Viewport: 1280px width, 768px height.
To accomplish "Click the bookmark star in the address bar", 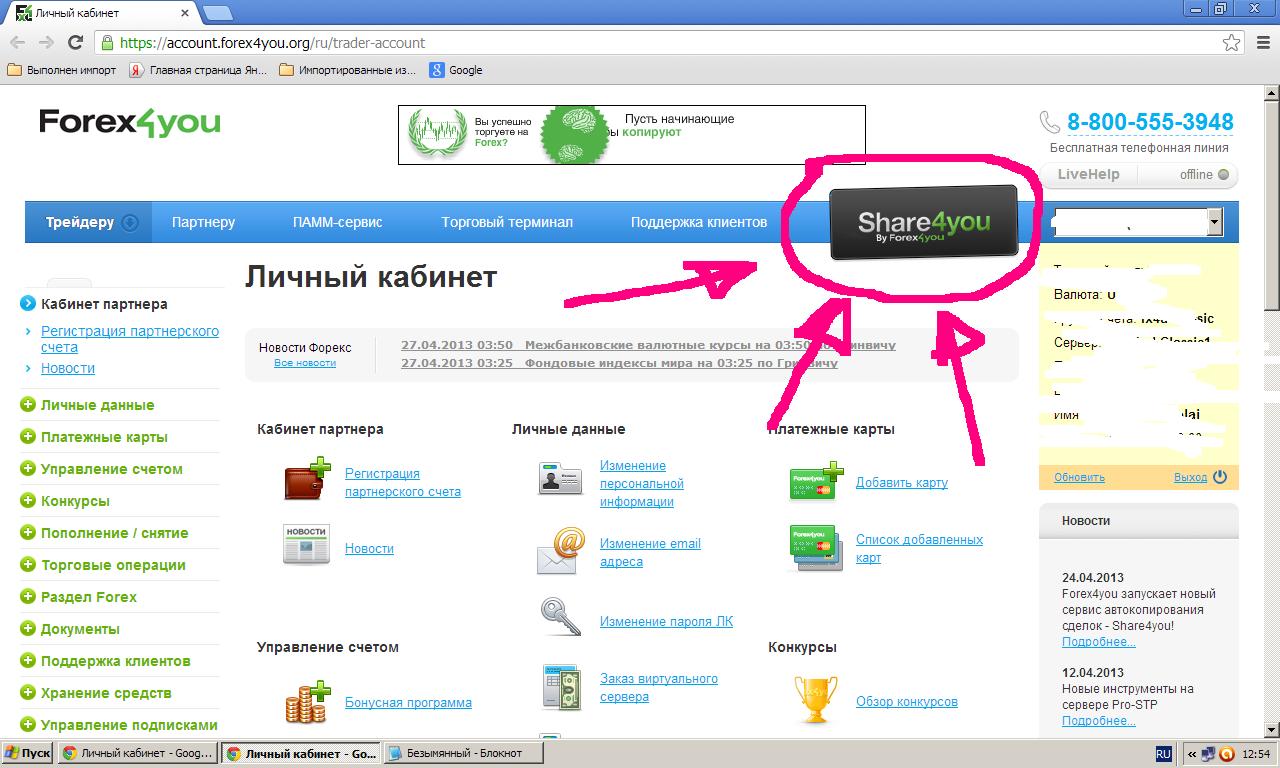I will pyautogui.click(x=1231, y=43).
